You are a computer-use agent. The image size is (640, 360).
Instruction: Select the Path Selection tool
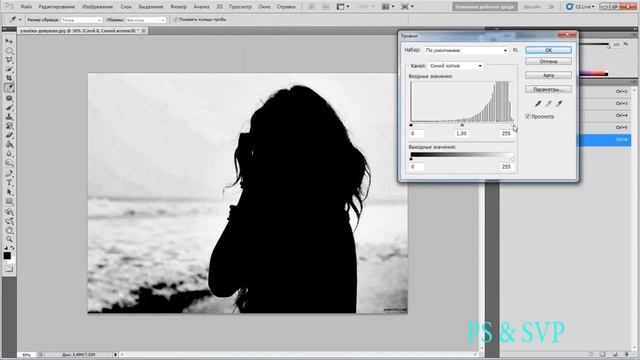click(9, 192)
